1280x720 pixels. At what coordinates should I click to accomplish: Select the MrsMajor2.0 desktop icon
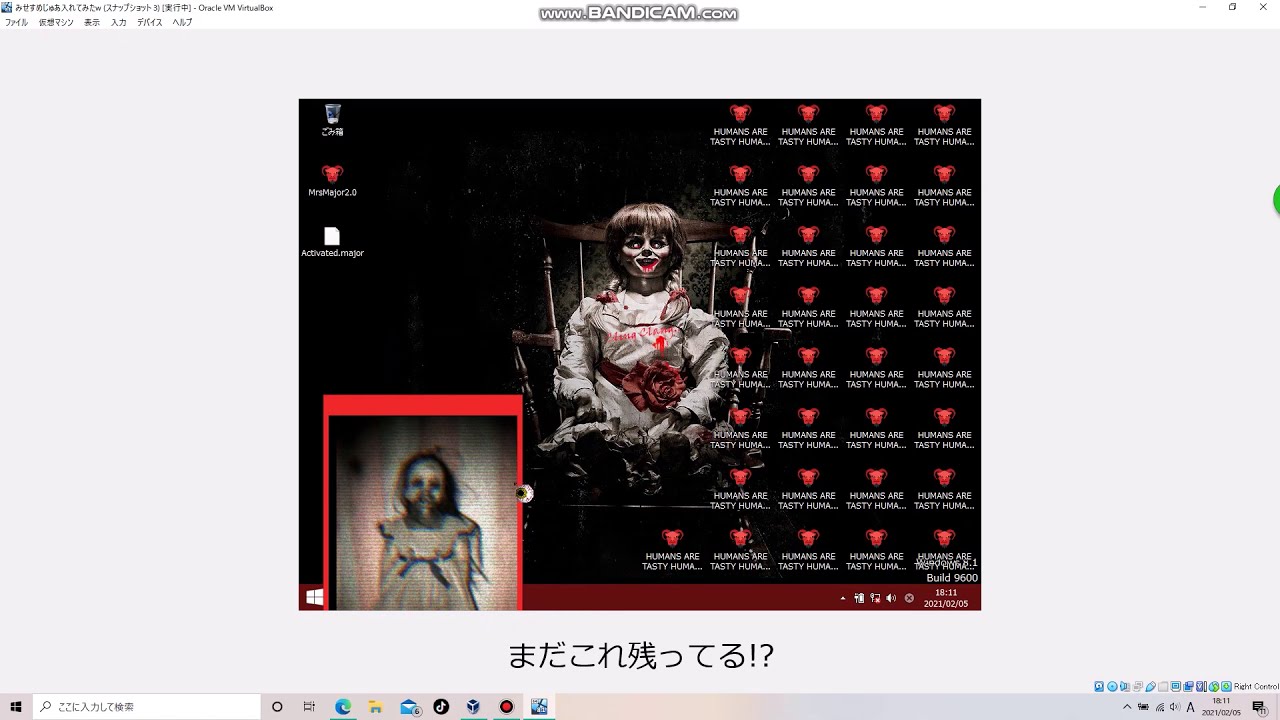[x=332, y=180]
